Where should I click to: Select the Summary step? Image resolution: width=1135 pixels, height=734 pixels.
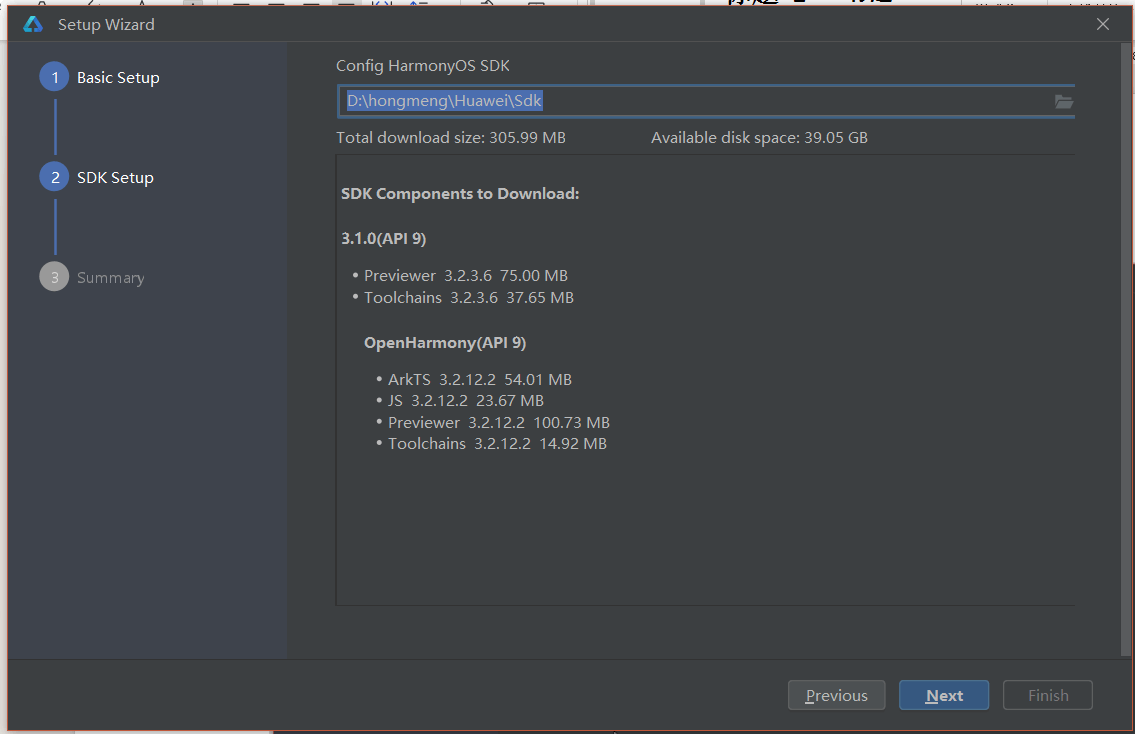(111, 278)
